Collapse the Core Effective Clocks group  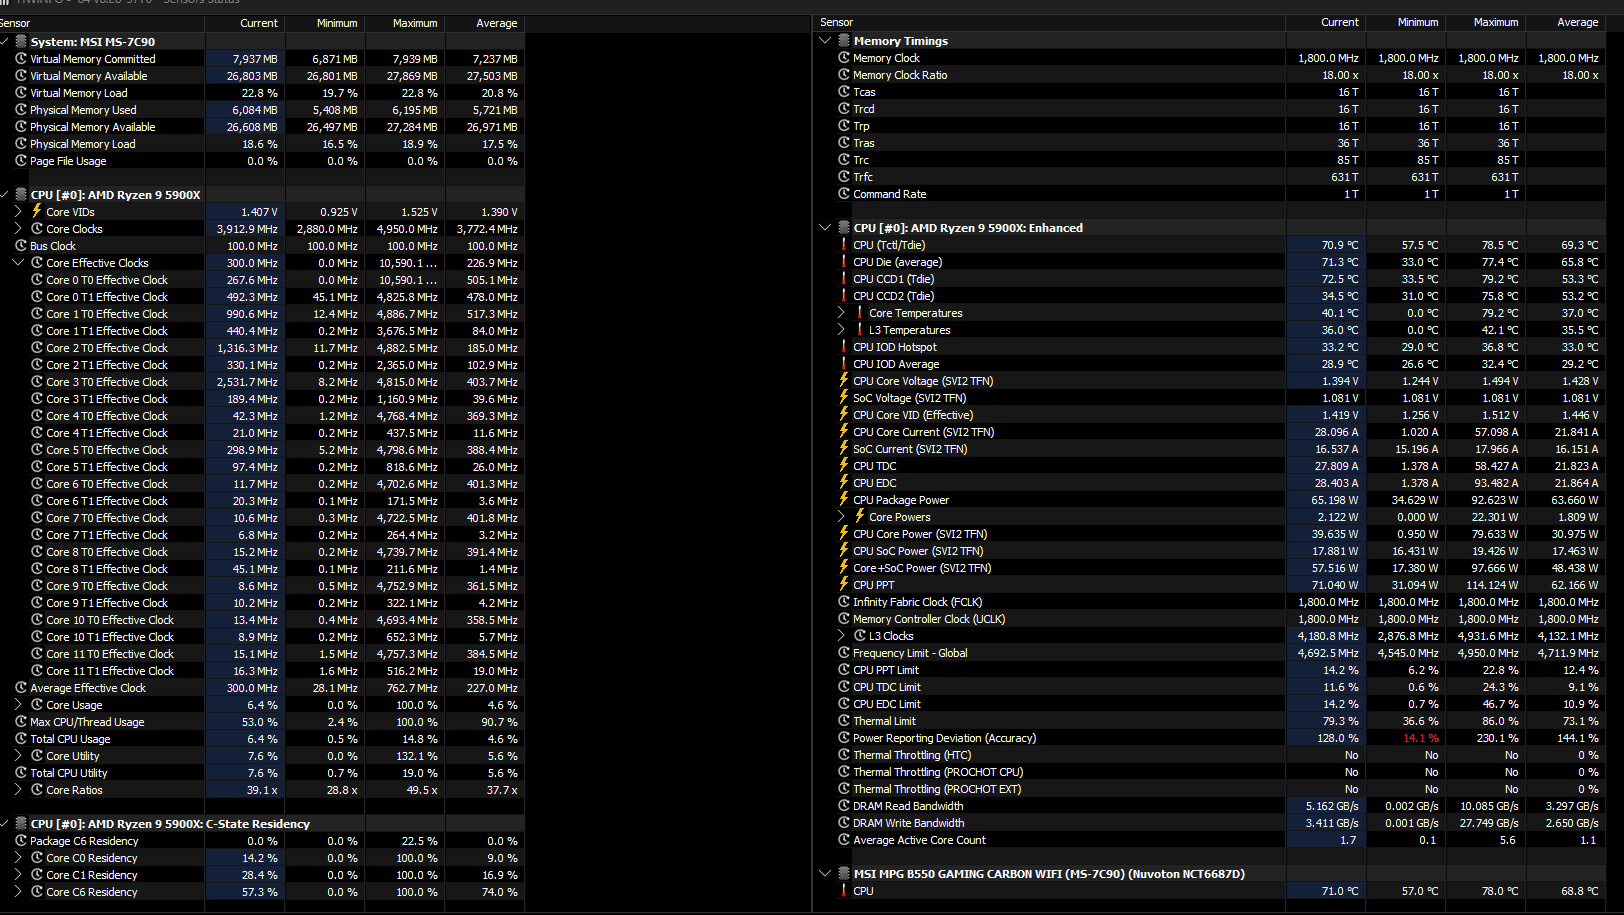pos(18,262)
